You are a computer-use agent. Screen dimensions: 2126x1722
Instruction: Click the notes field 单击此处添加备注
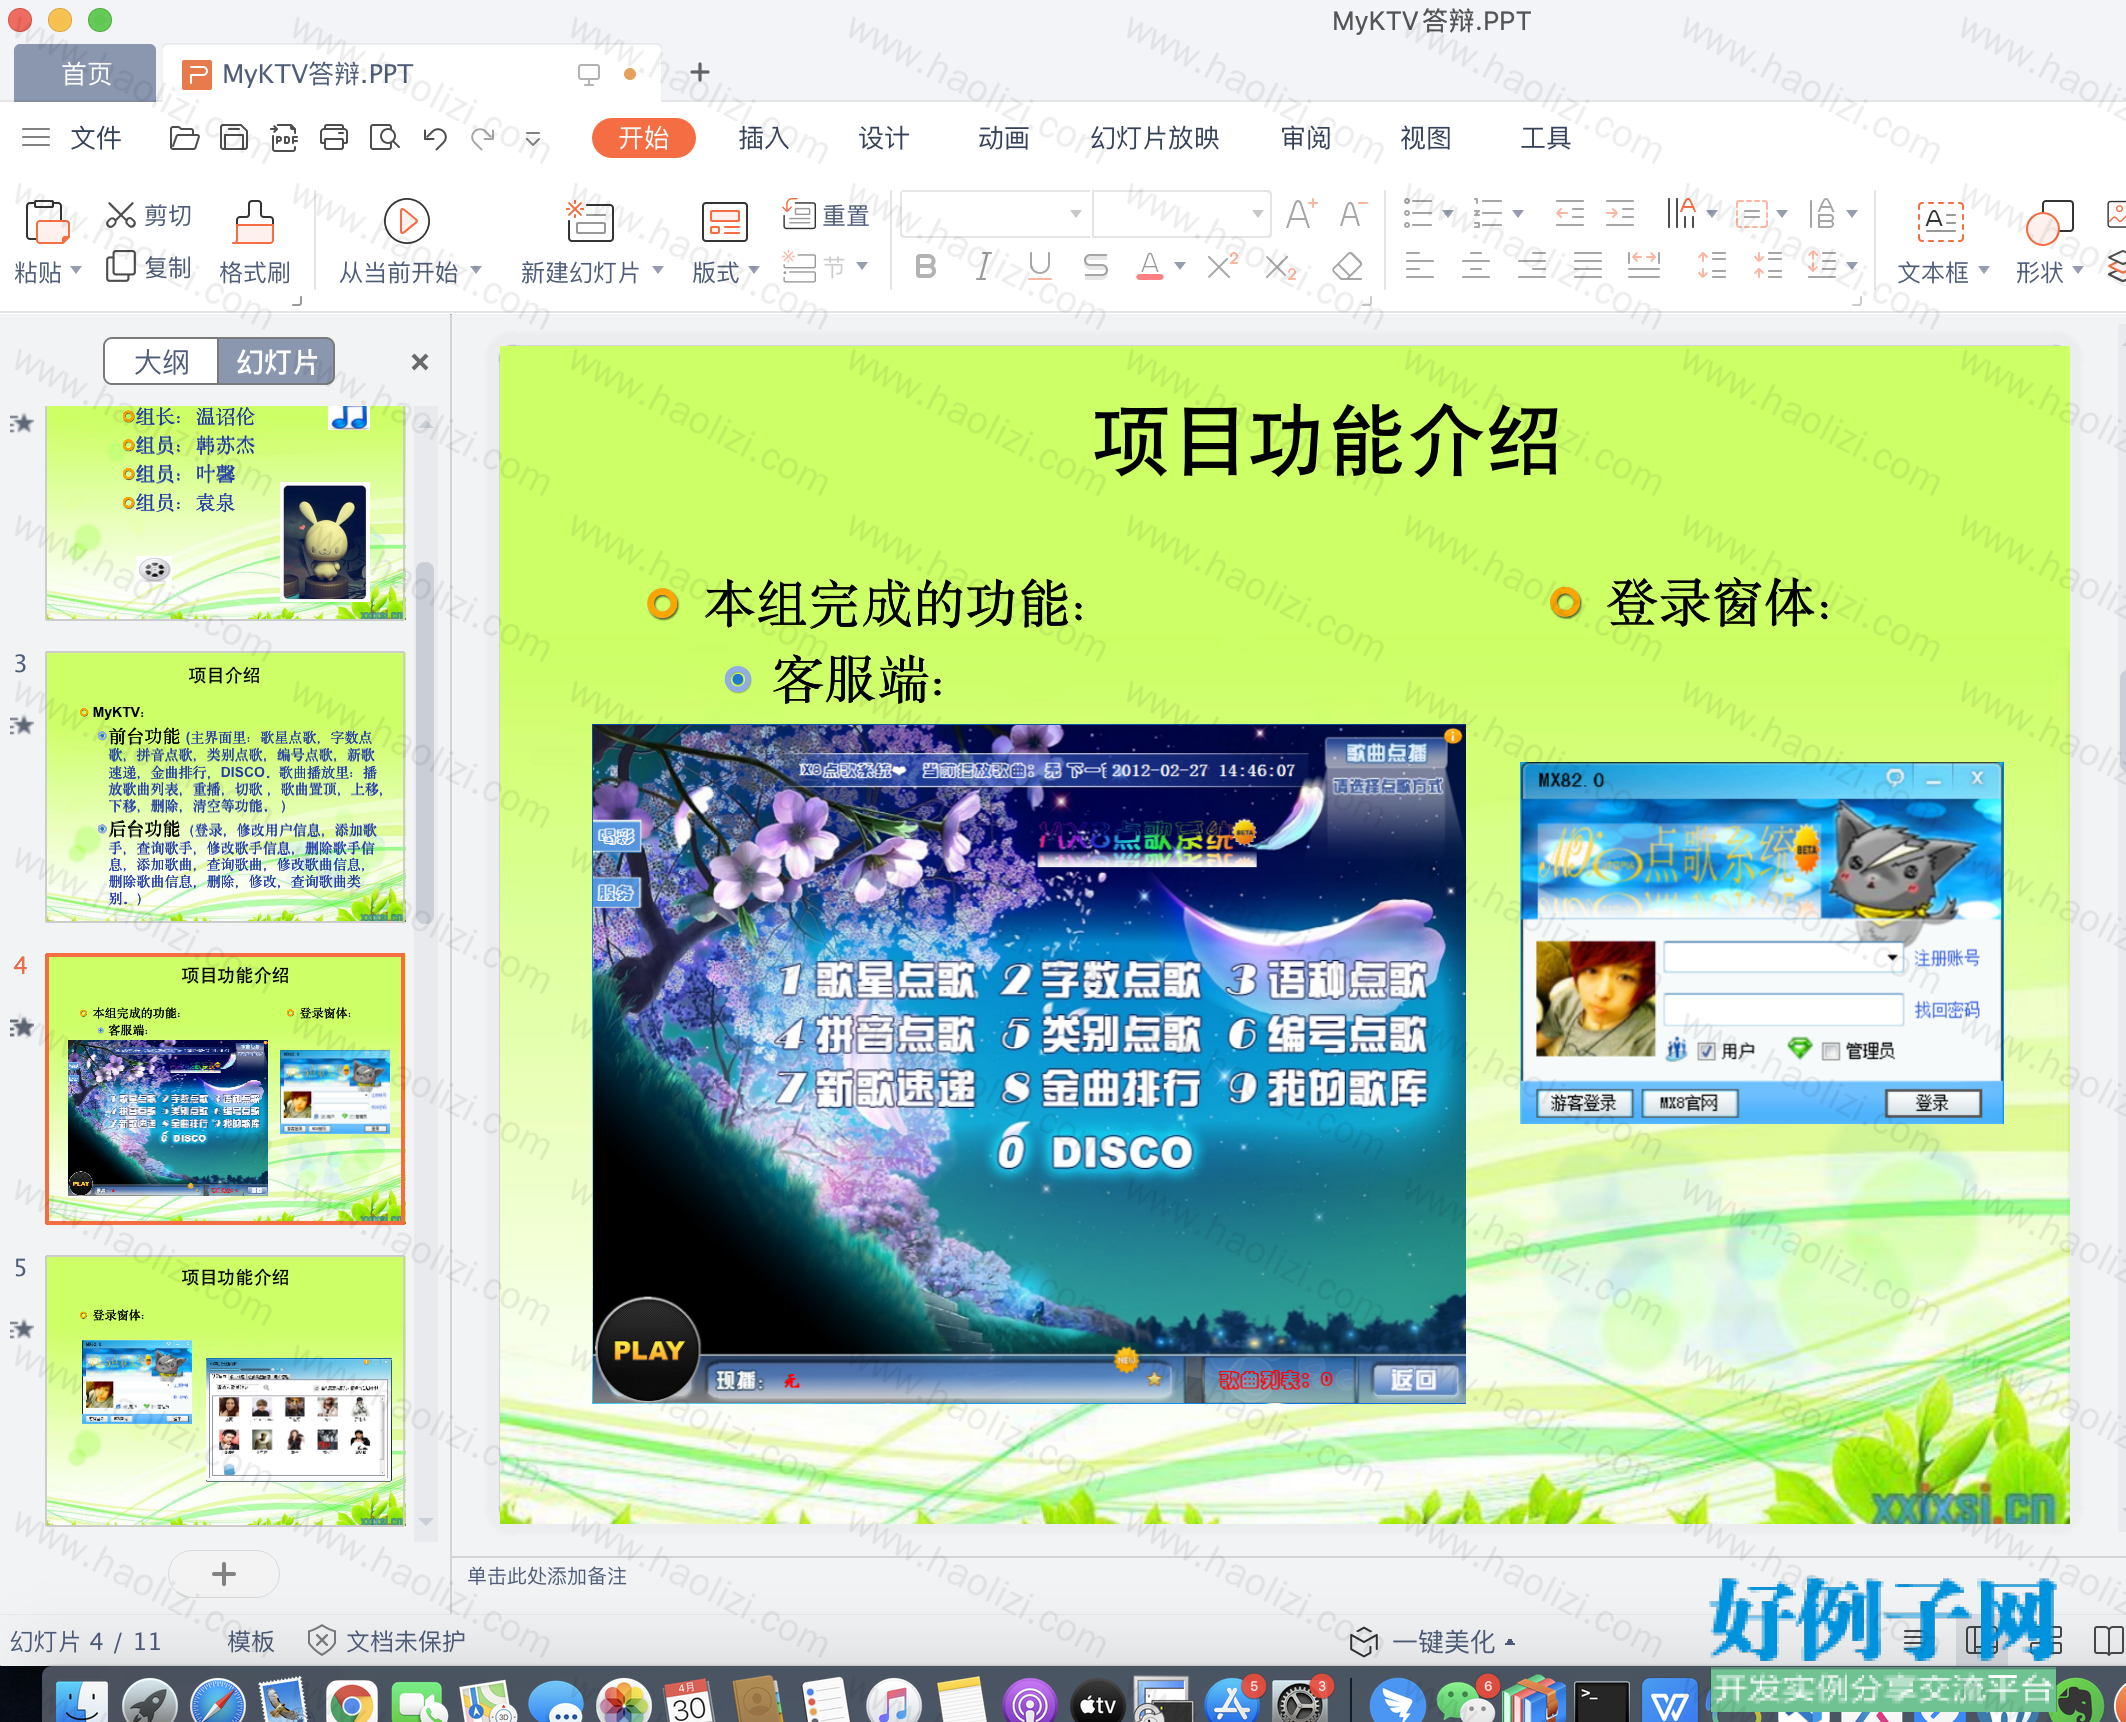(x=547, y=1576)
